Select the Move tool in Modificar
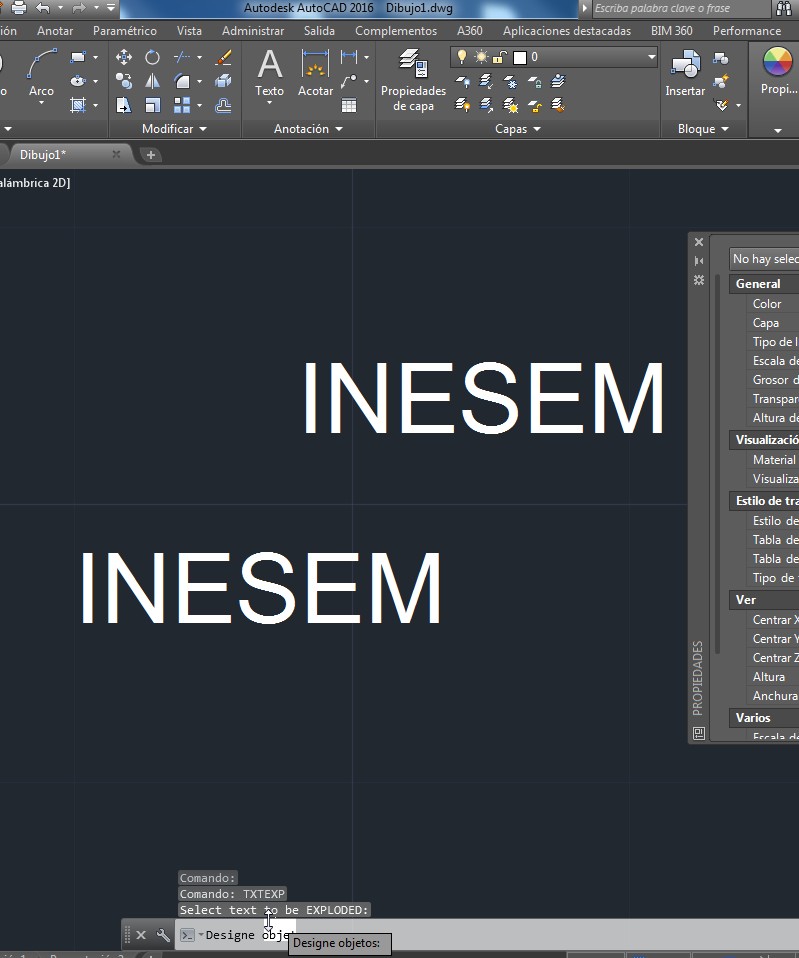This screenshot has height=958, width=799. (x=124, y=57)
